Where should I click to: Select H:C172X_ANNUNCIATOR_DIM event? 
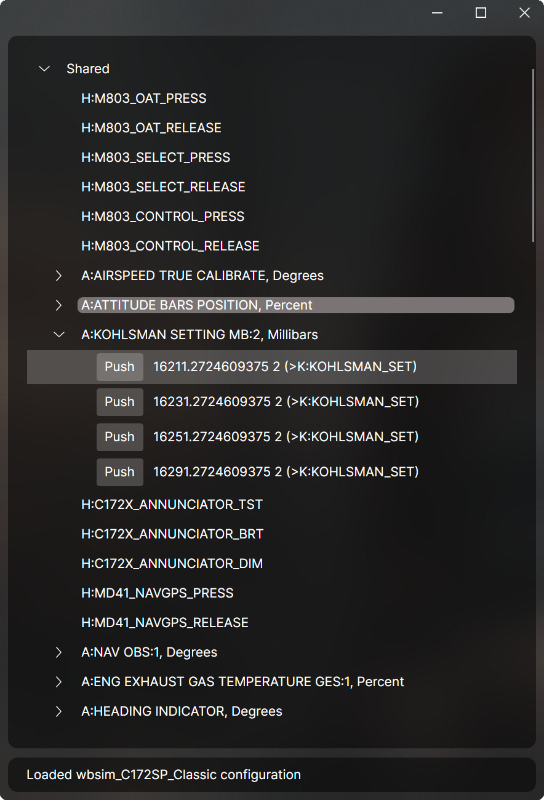(172, 563)
